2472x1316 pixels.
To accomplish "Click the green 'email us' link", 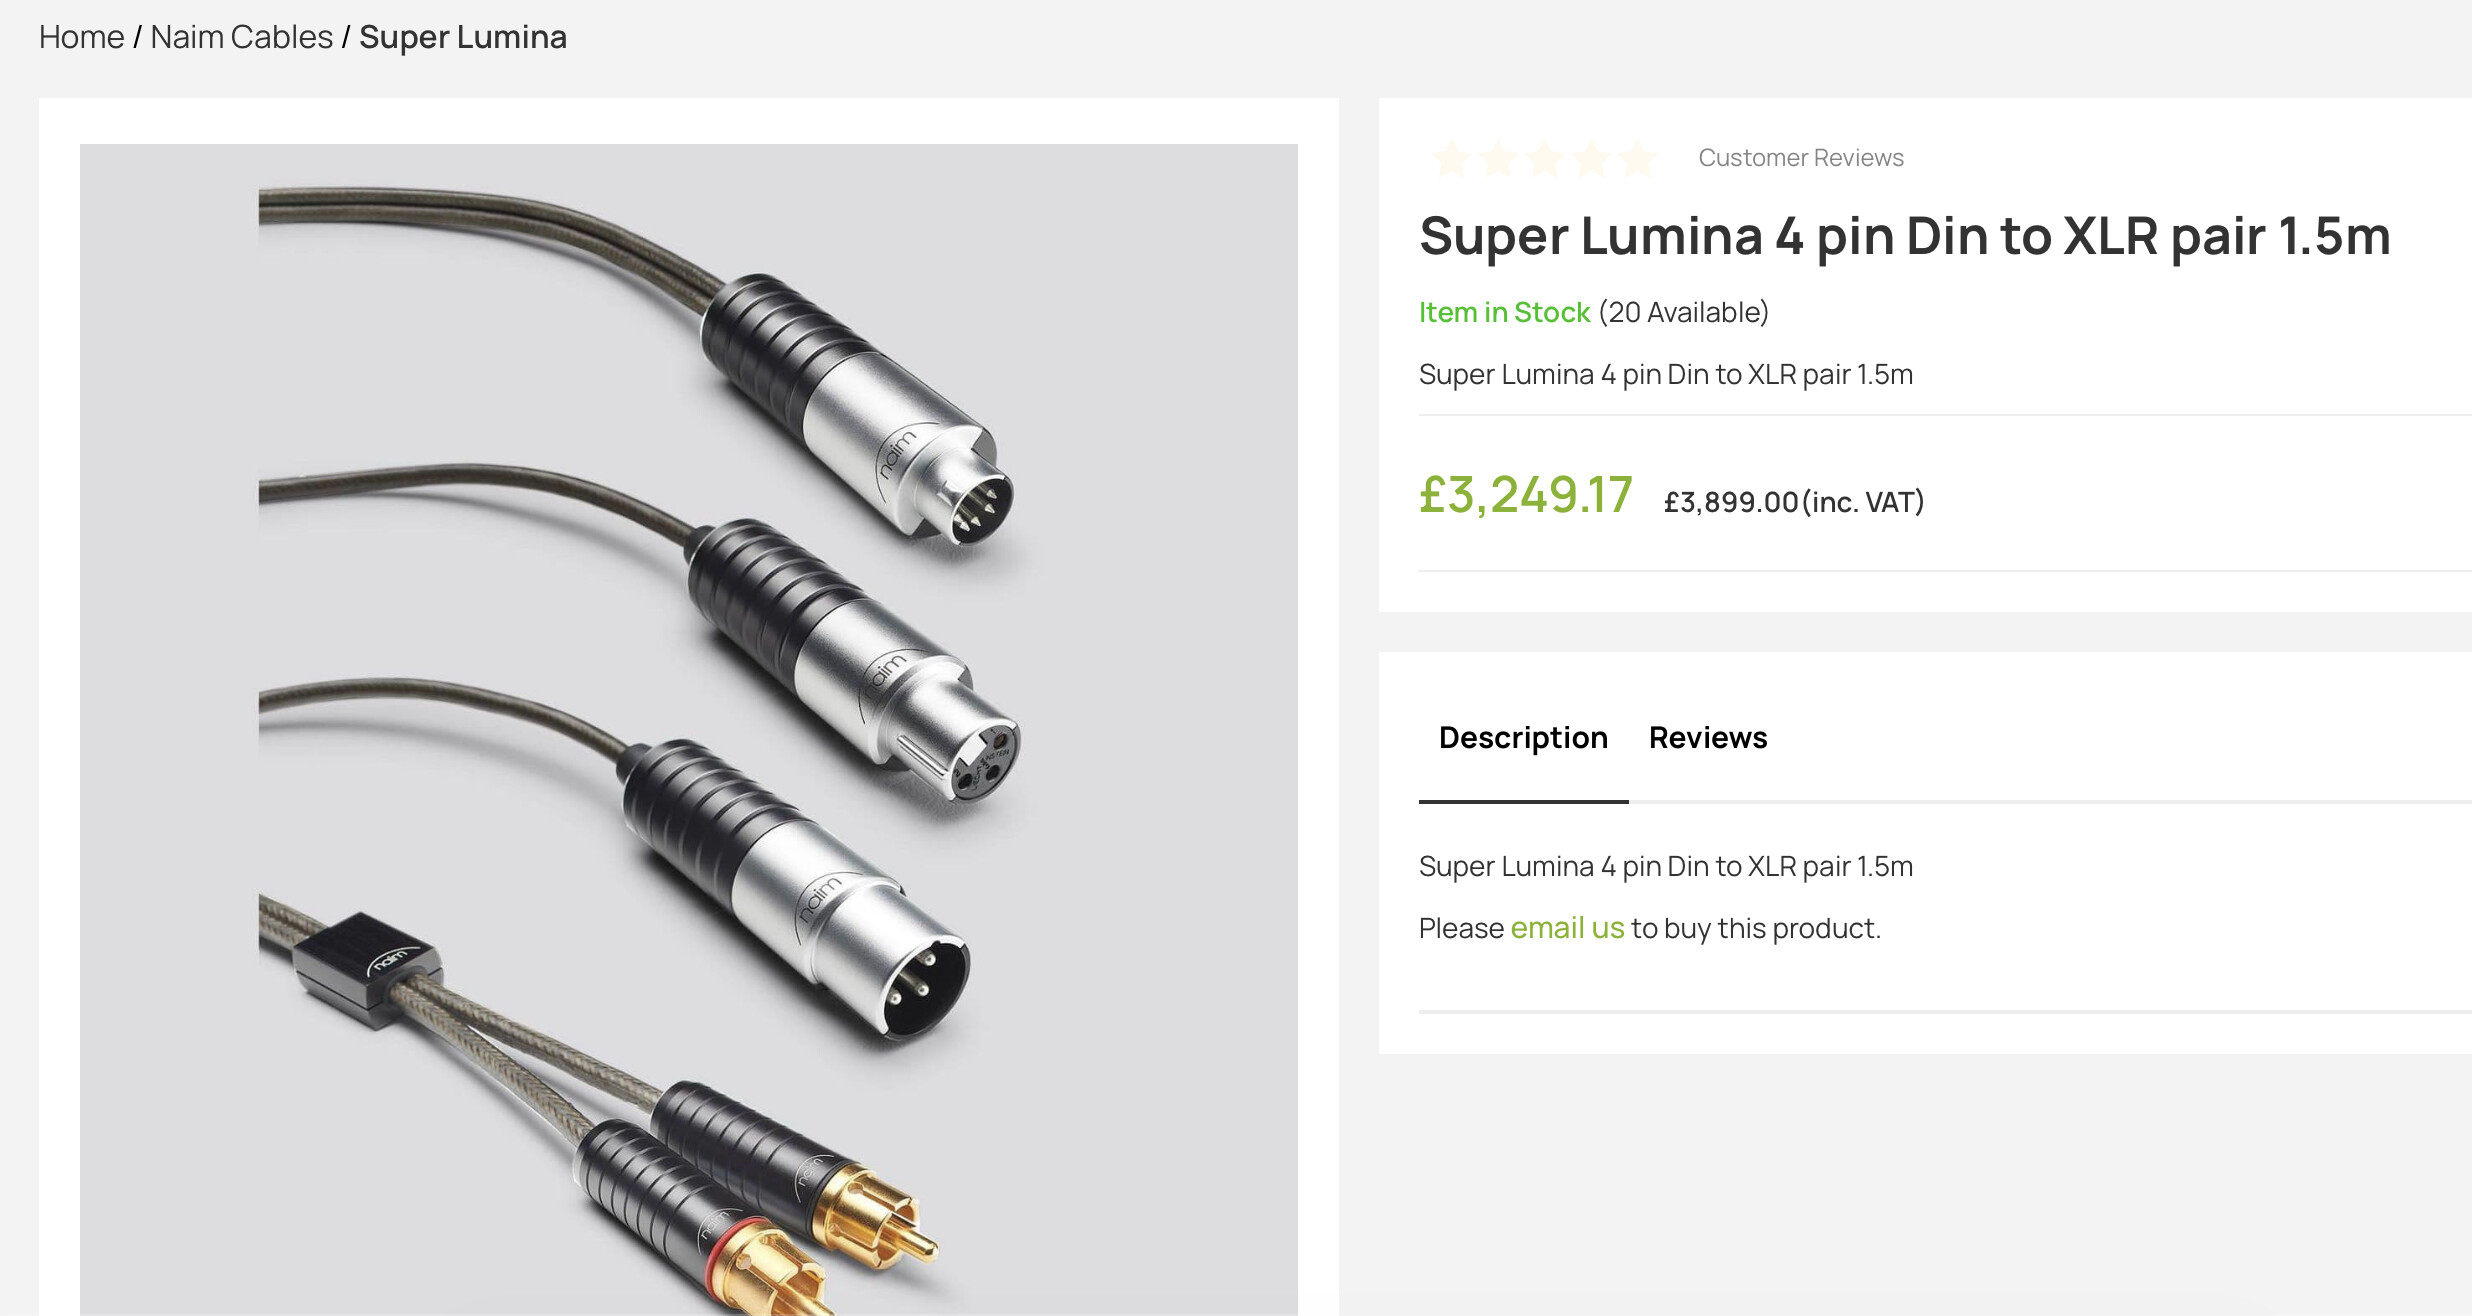I will (1567, 928).
